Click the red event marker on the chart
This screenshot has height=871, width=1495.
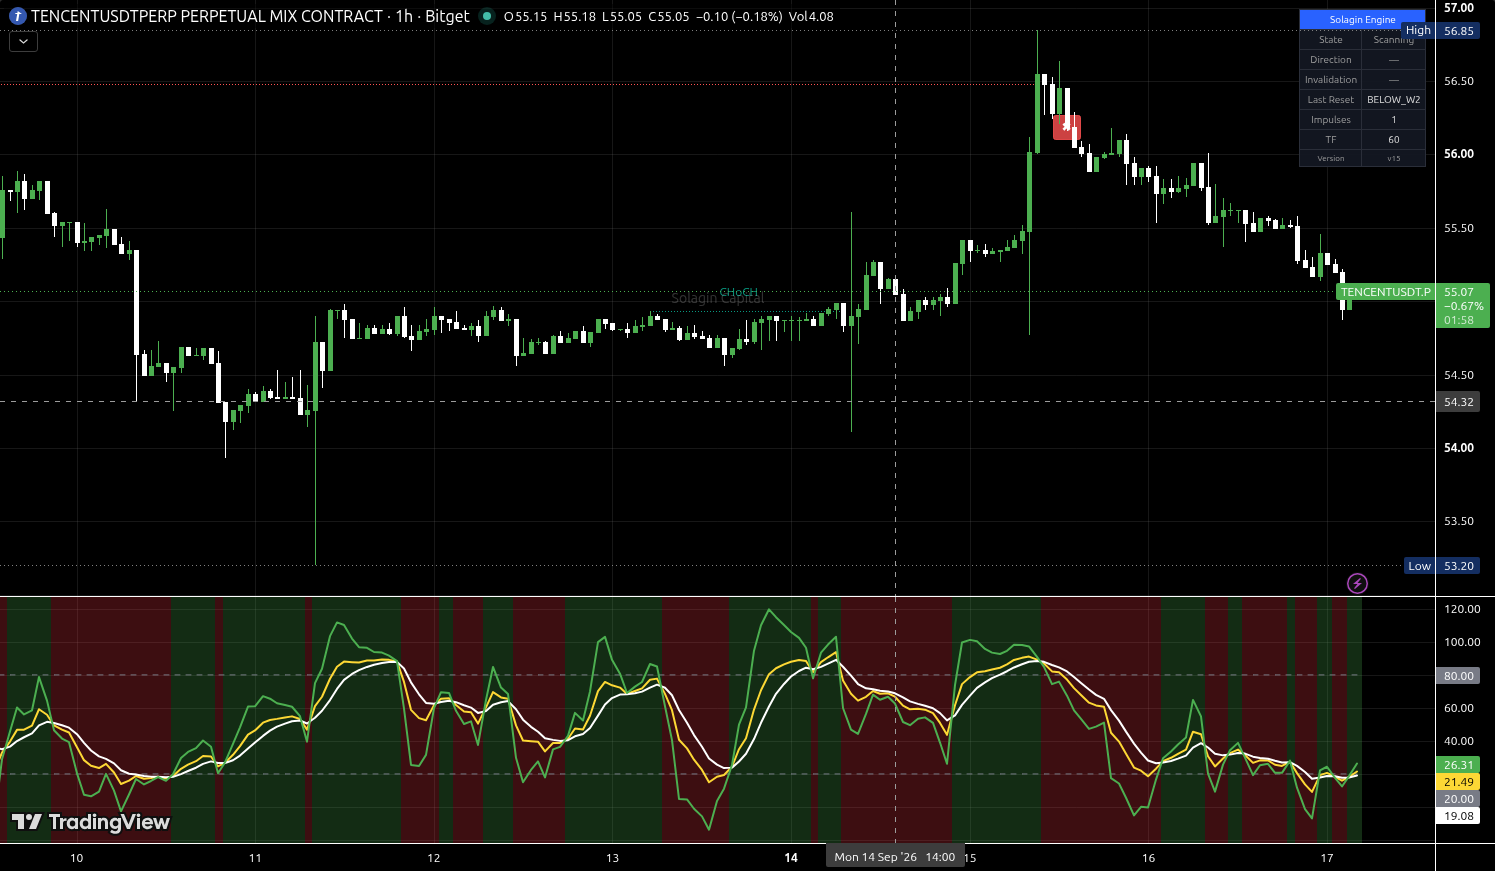1067,127
